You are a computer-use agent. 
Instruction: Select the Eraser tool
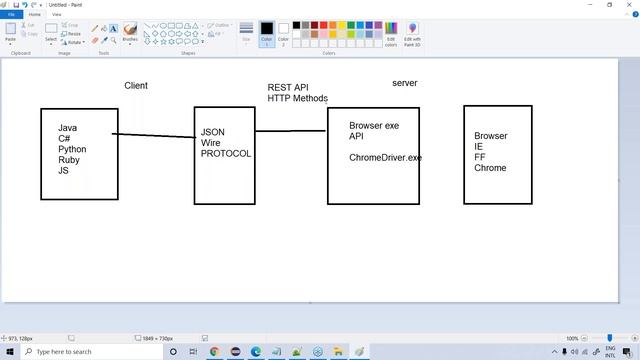pyautogui.click(x=95, y=40)
